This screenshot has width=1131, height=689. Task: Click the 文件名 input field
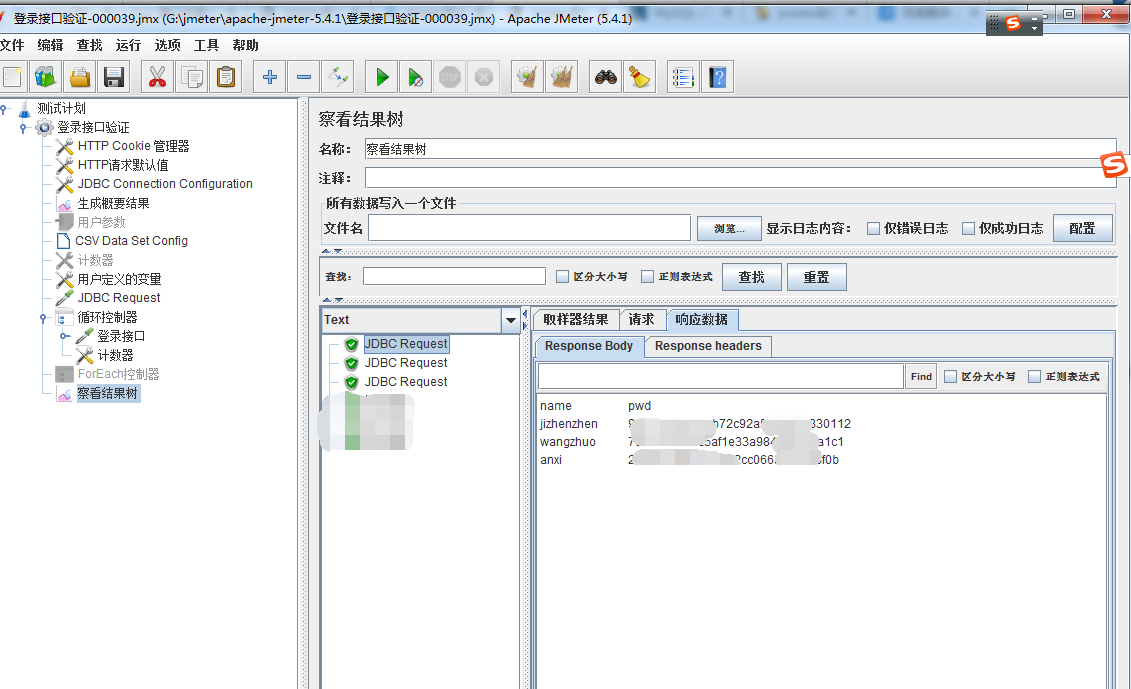529,229
